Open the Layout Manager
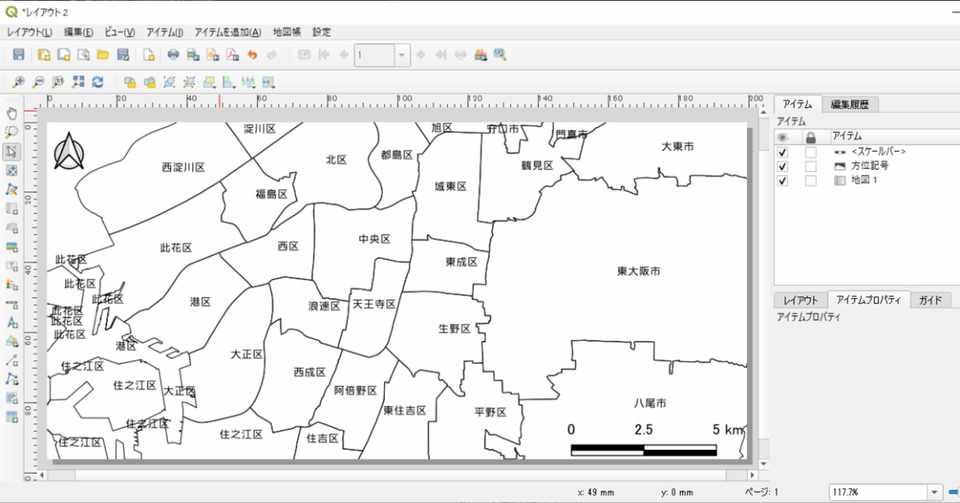This screenshot has width=960, height=503. (83, 54)
